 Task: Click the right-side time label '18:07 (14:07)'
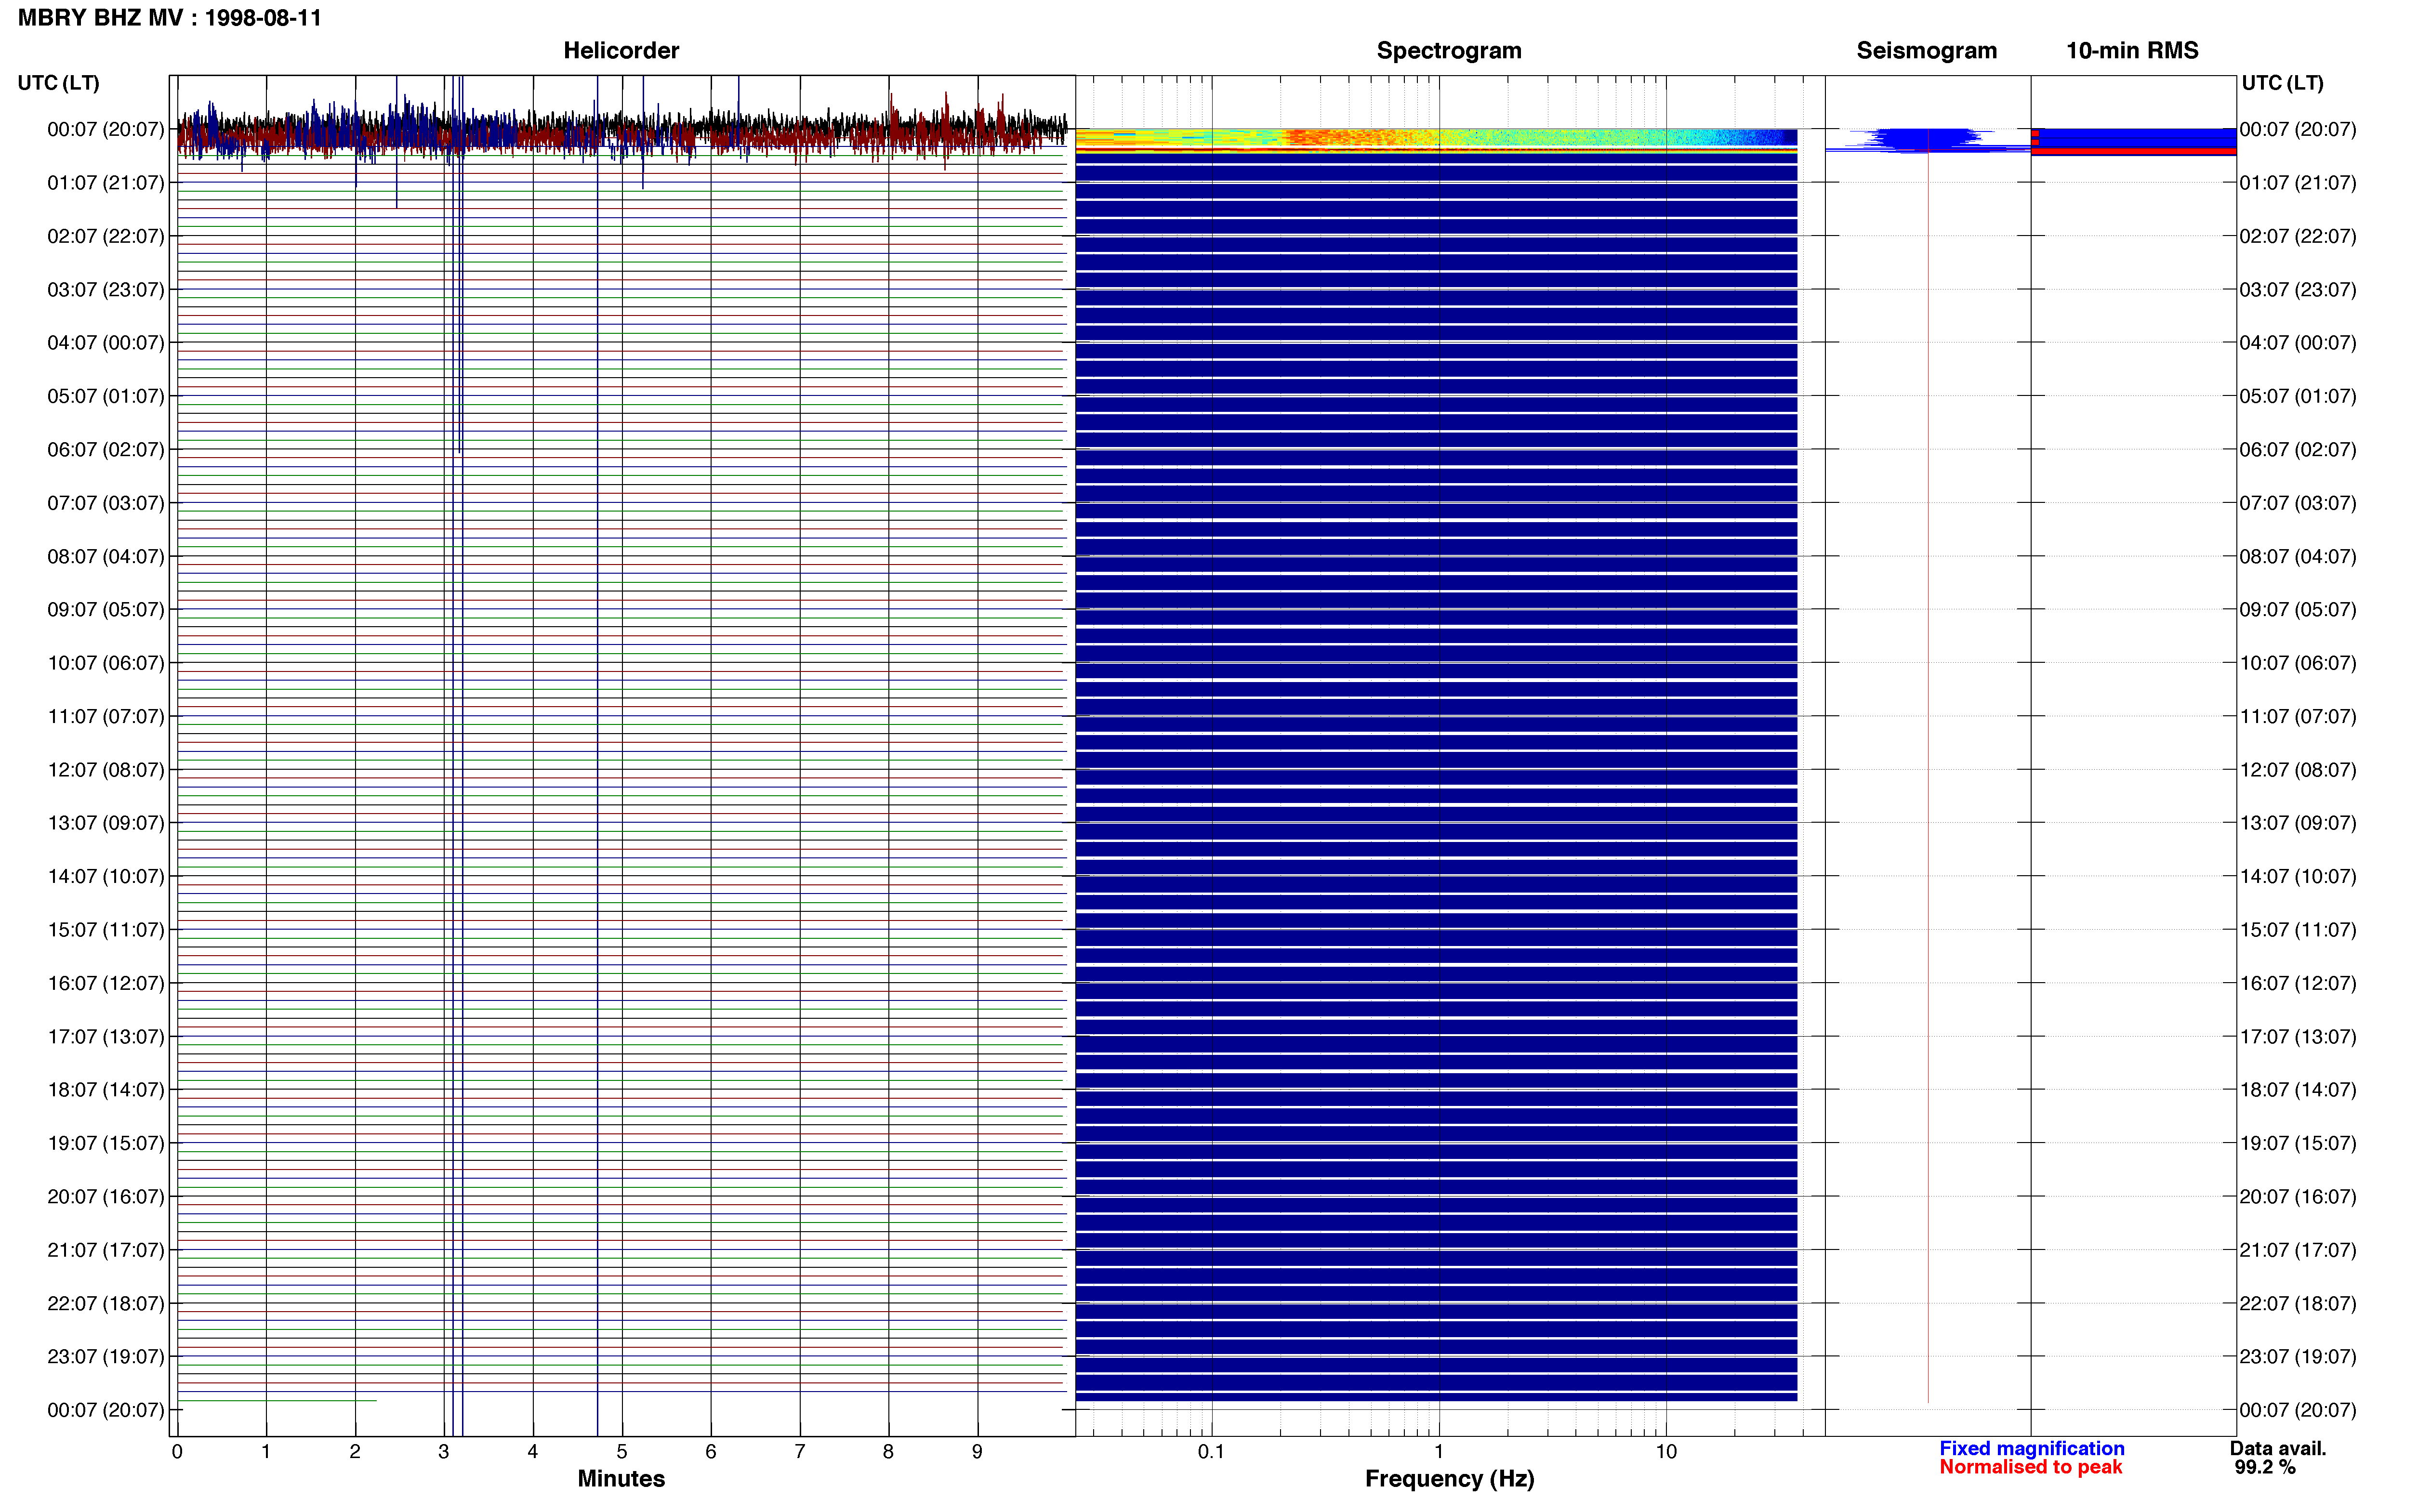[2298, 1090]
